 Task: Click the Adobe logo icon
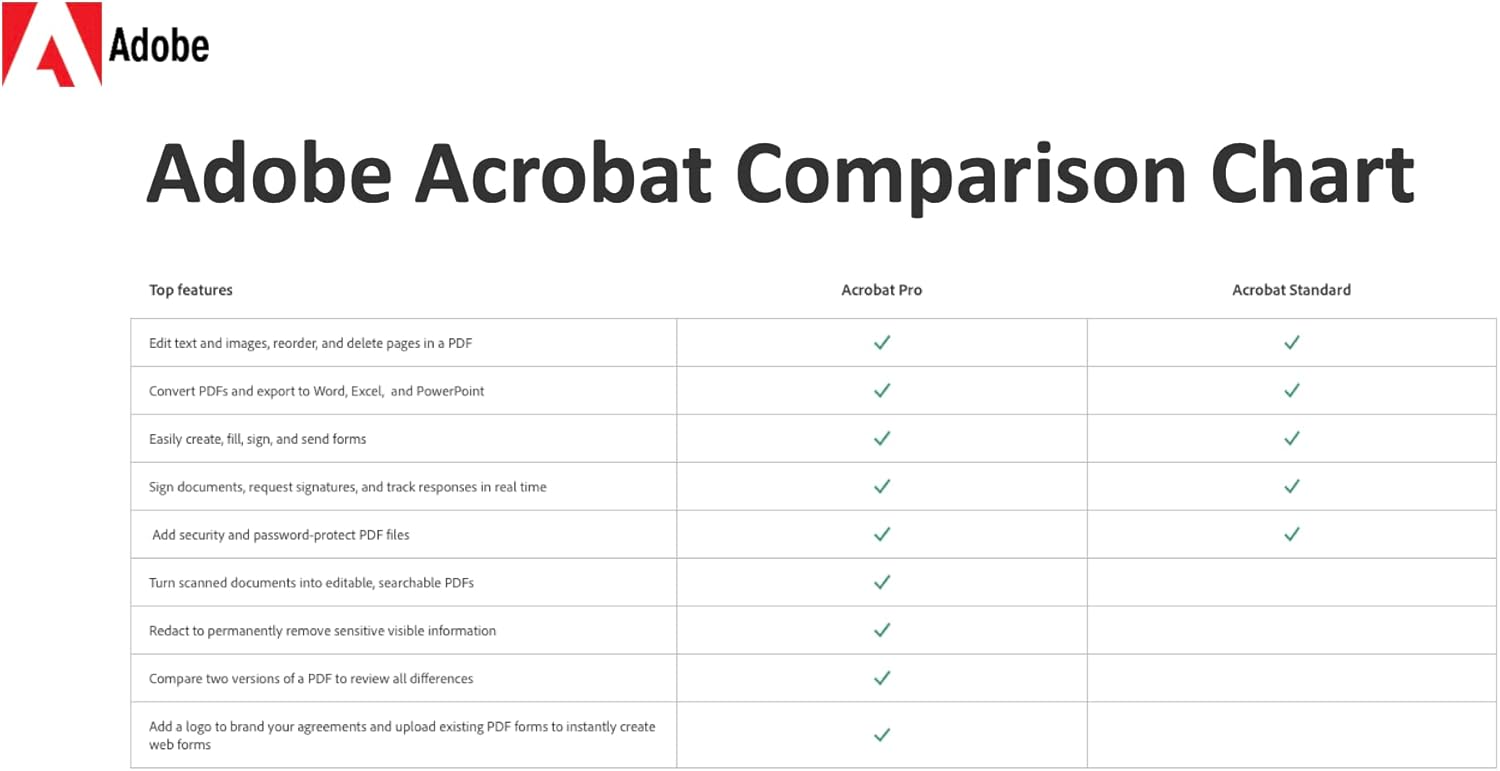(x=52, y=44)
